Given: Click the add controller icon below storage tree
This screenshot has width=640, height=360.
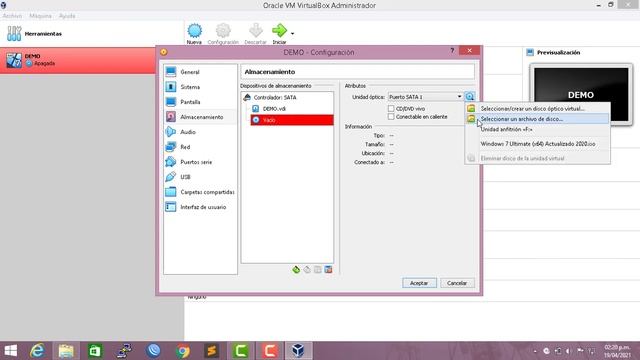Looking at the screenshot, I should click(296, 269).
